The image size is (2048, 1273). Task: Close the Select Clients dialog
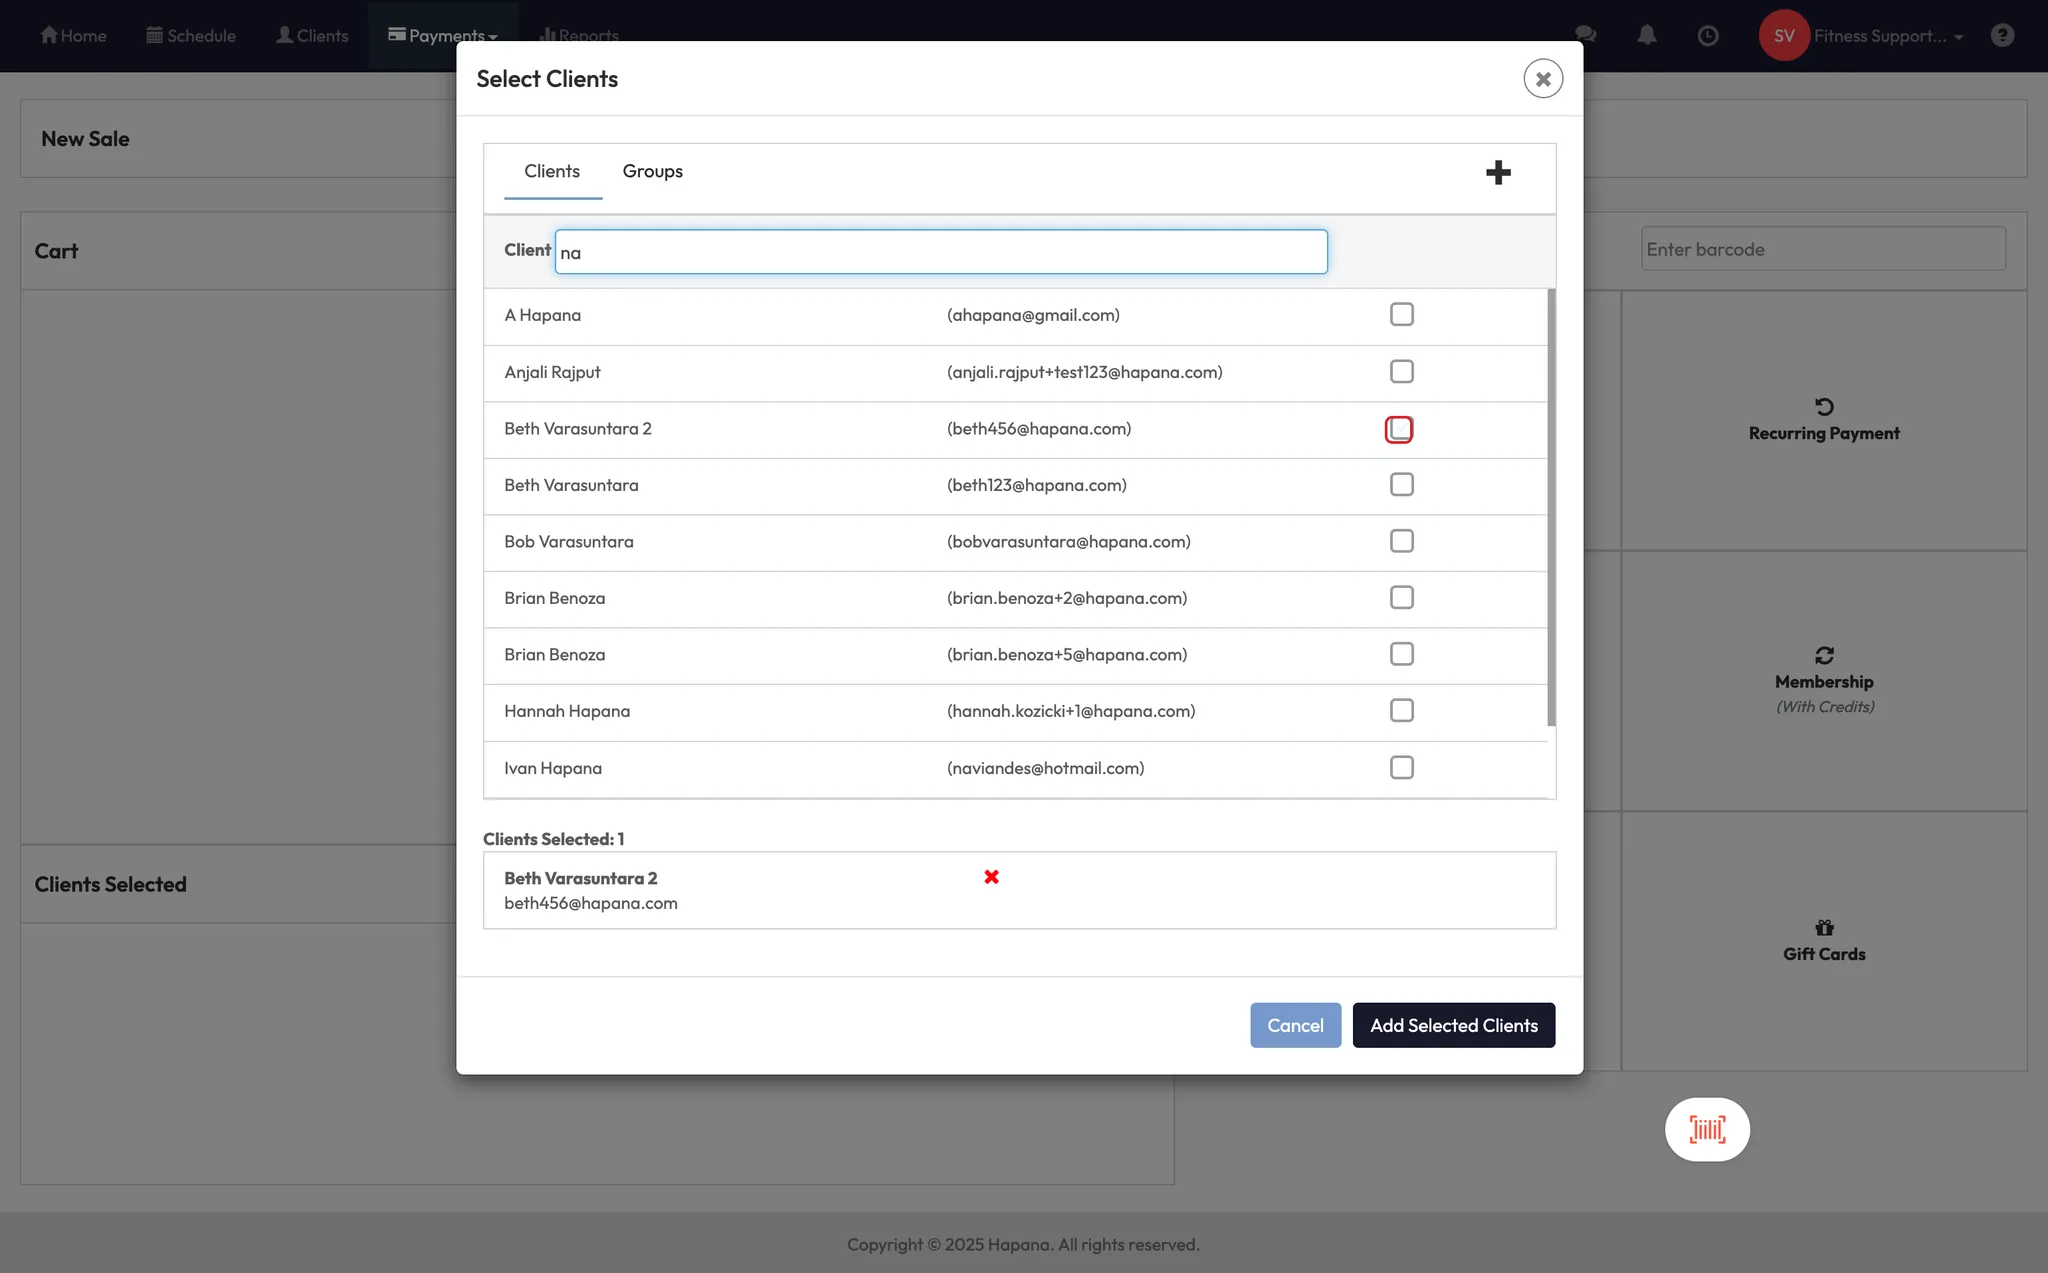point(1543,79)
